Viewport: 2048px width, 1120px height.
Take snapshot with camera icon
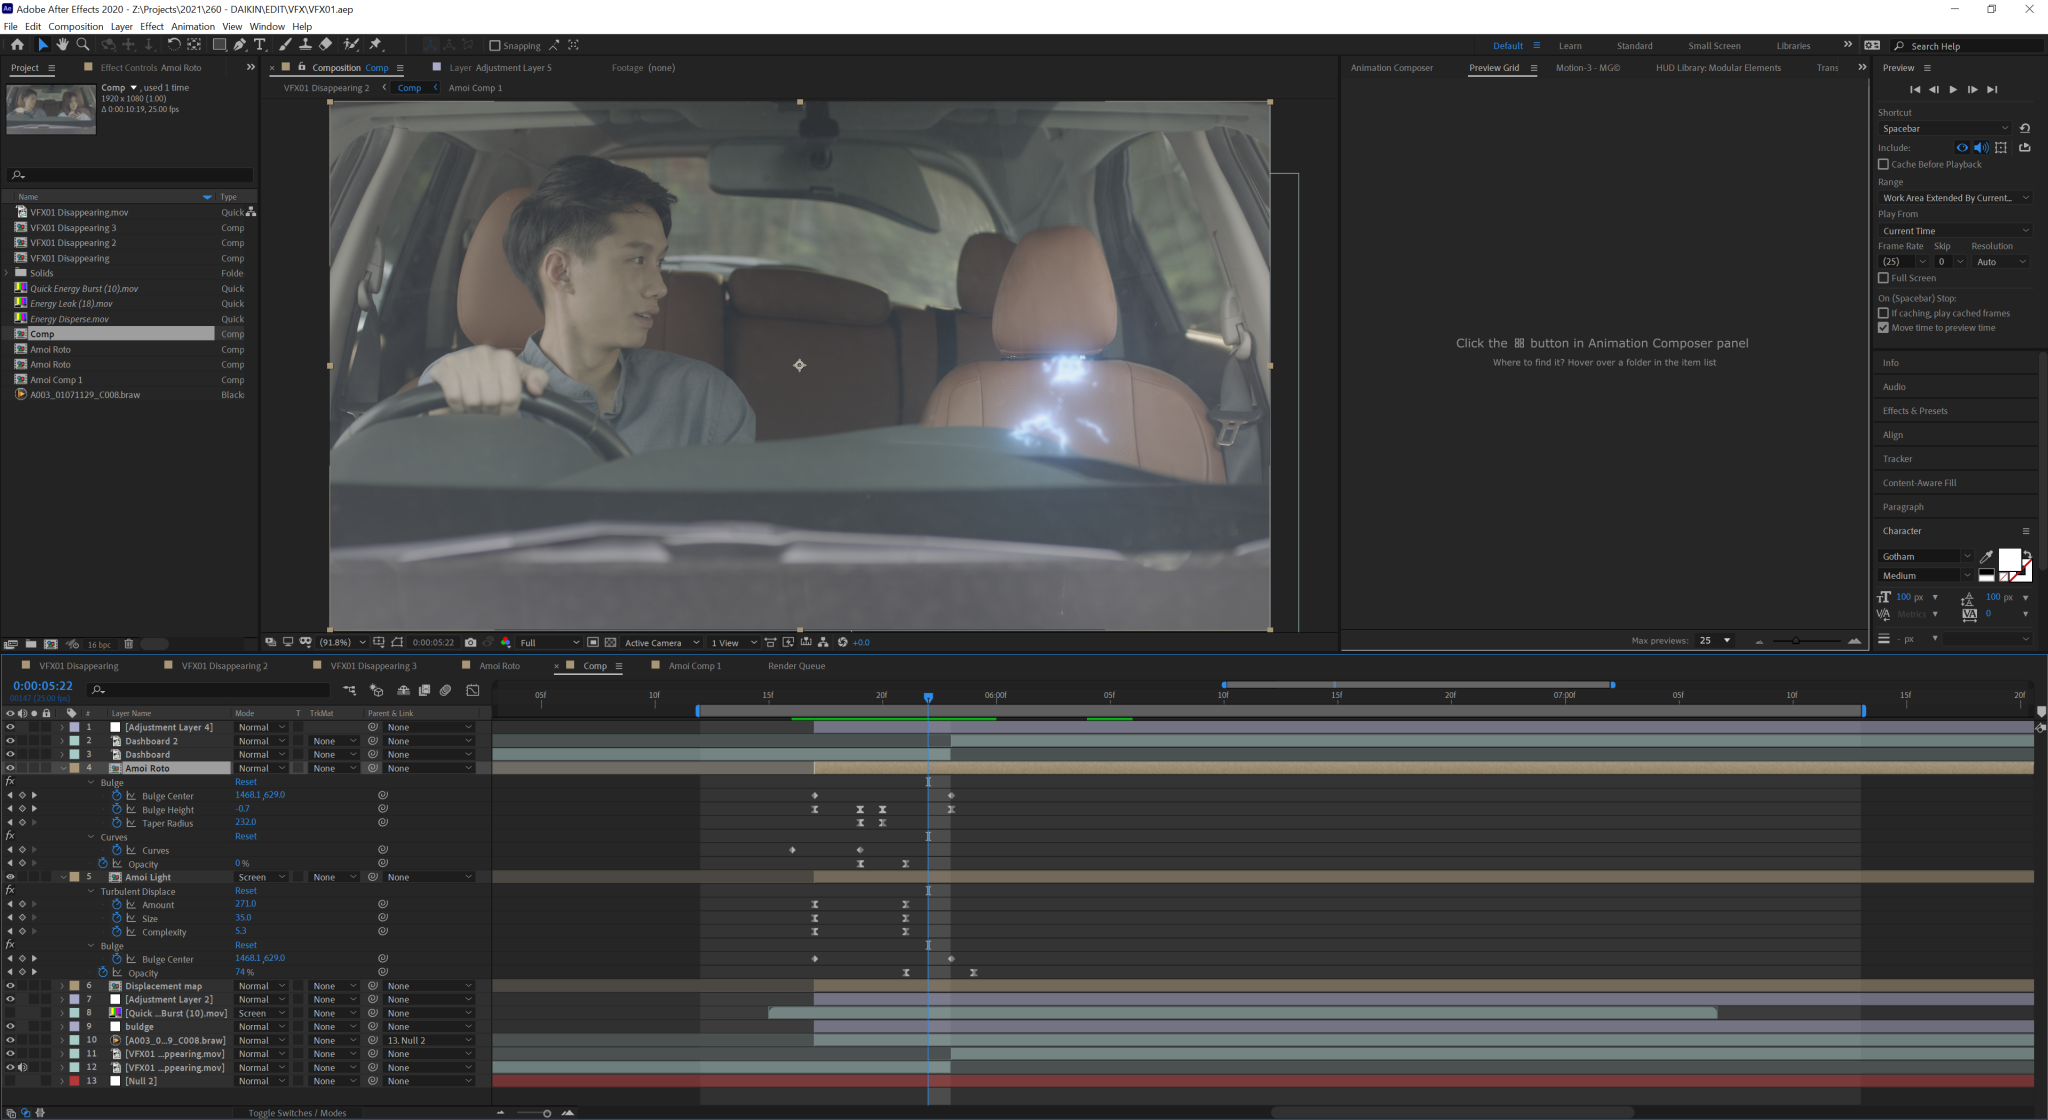coord(470,642)
